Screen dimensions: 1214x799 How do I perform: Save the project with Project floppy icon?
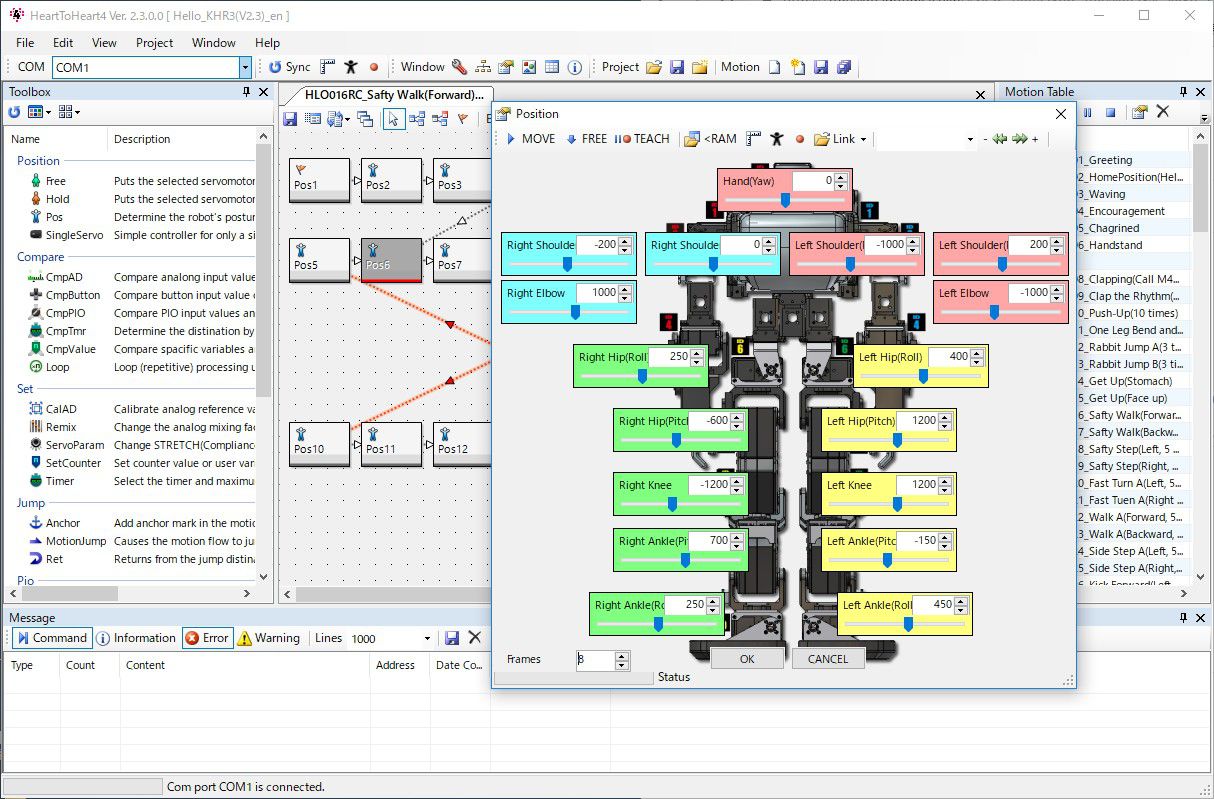coord(677,67)
